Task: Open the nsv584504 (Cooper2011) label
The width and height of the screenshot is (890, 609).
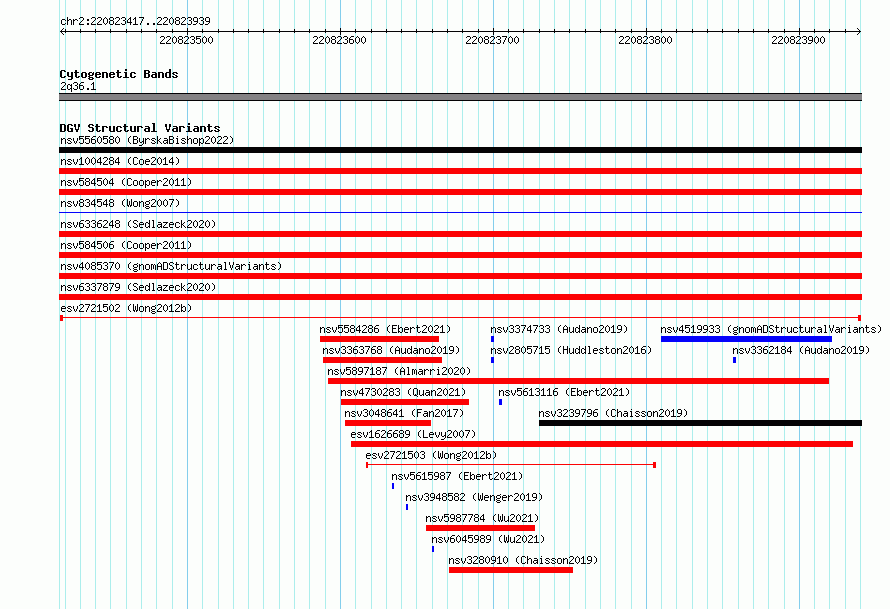Action: 126,182
